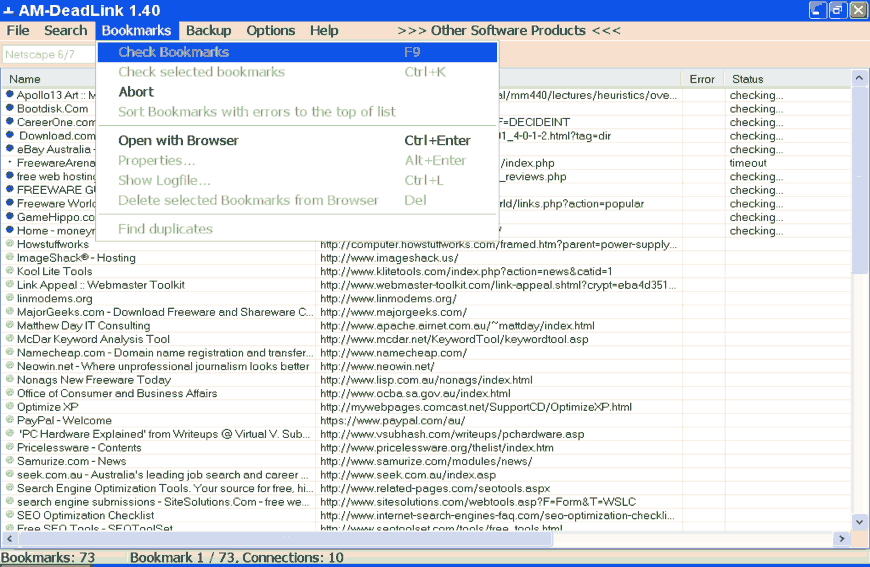Click the icon beside Nonags New Freeware Today
The height and width of the screenshot is (567, 870).
[x=9, y=379]
